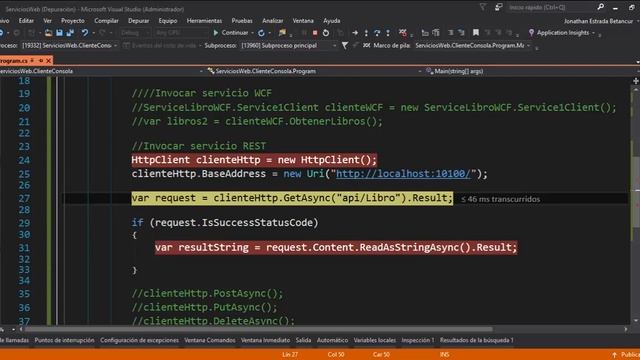This screenshot has height=360, width=640.
Task: Click the quick launch magnifier icon
Action: pyautogui.click(x=600, y=7)
